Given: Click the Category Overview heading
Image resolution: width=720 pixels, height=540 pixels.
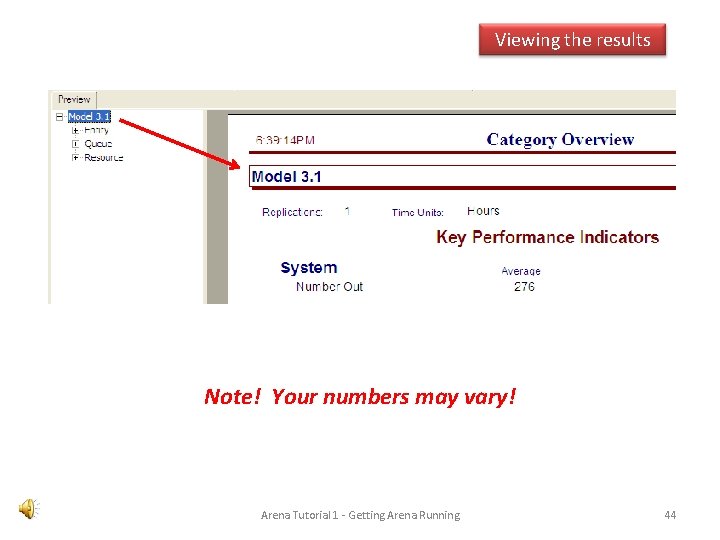Looking at the screenshot, I should pyautogui.click(x=560, y=139).
